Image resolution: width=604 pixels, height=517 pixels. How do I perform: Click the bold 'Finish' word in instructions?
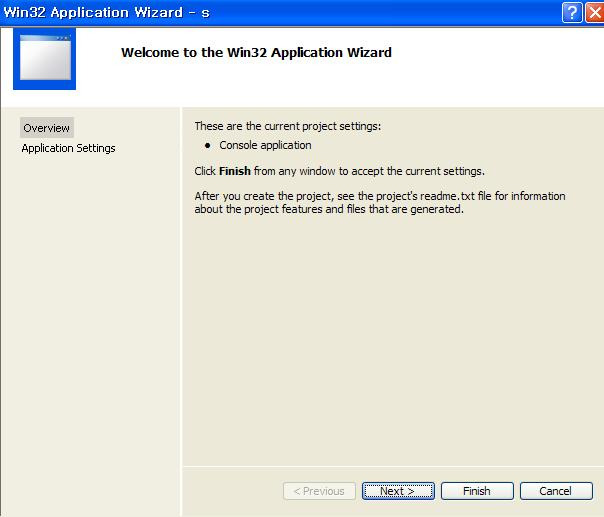pos(235,171)
